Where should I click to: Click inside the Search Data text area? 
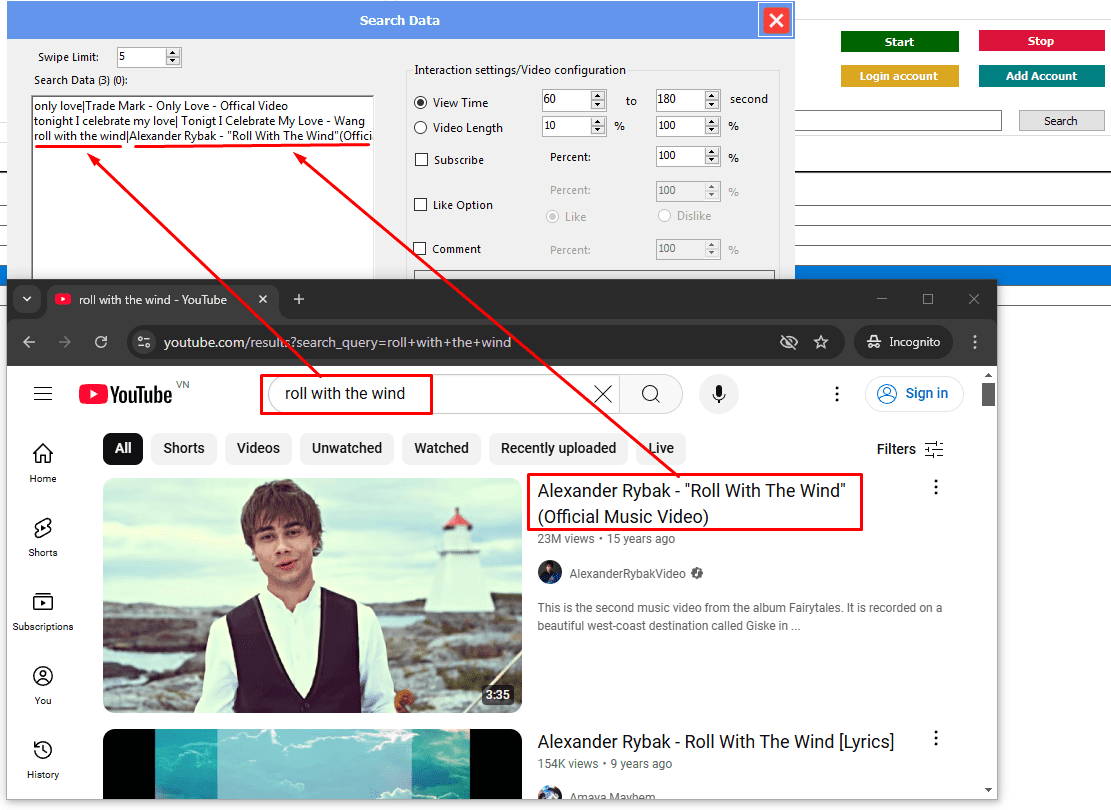[x=203, y=188]
